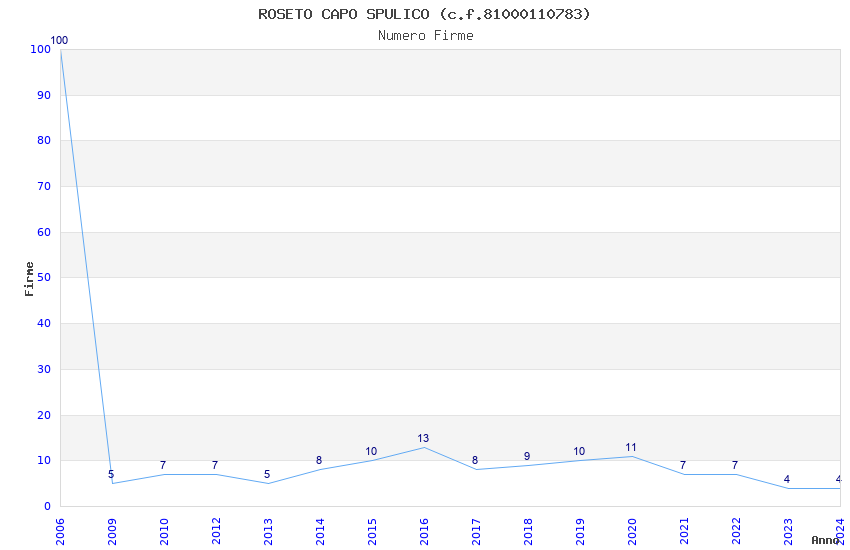Click the data value 8 for year 2014
Viewport: 850px width, 550px height.
[319, 460]
